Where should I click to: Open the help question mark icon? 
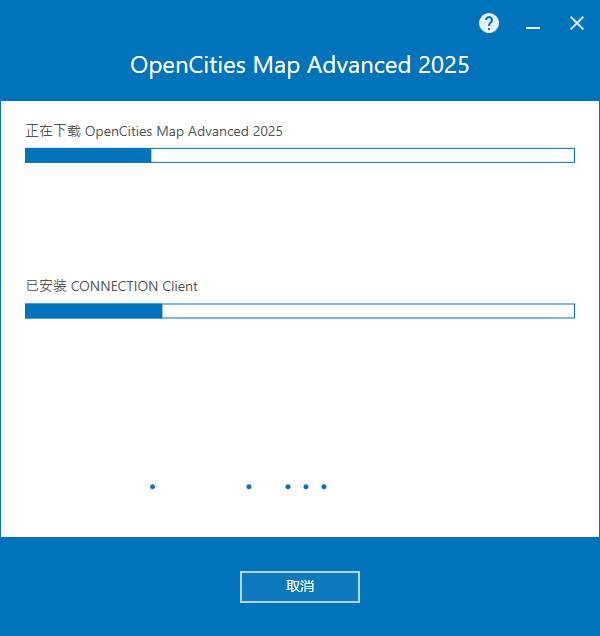(x=489, y=24)
